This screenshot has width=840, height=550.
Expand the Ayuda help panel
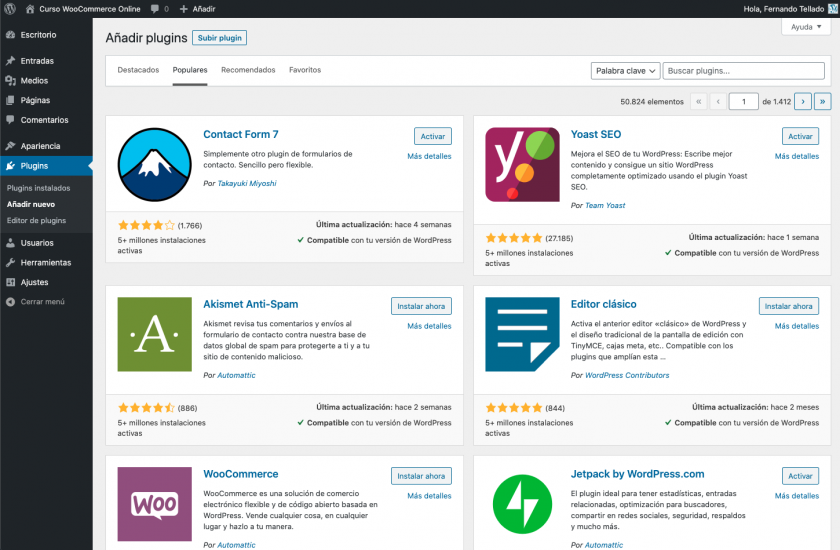click(806, 27)
